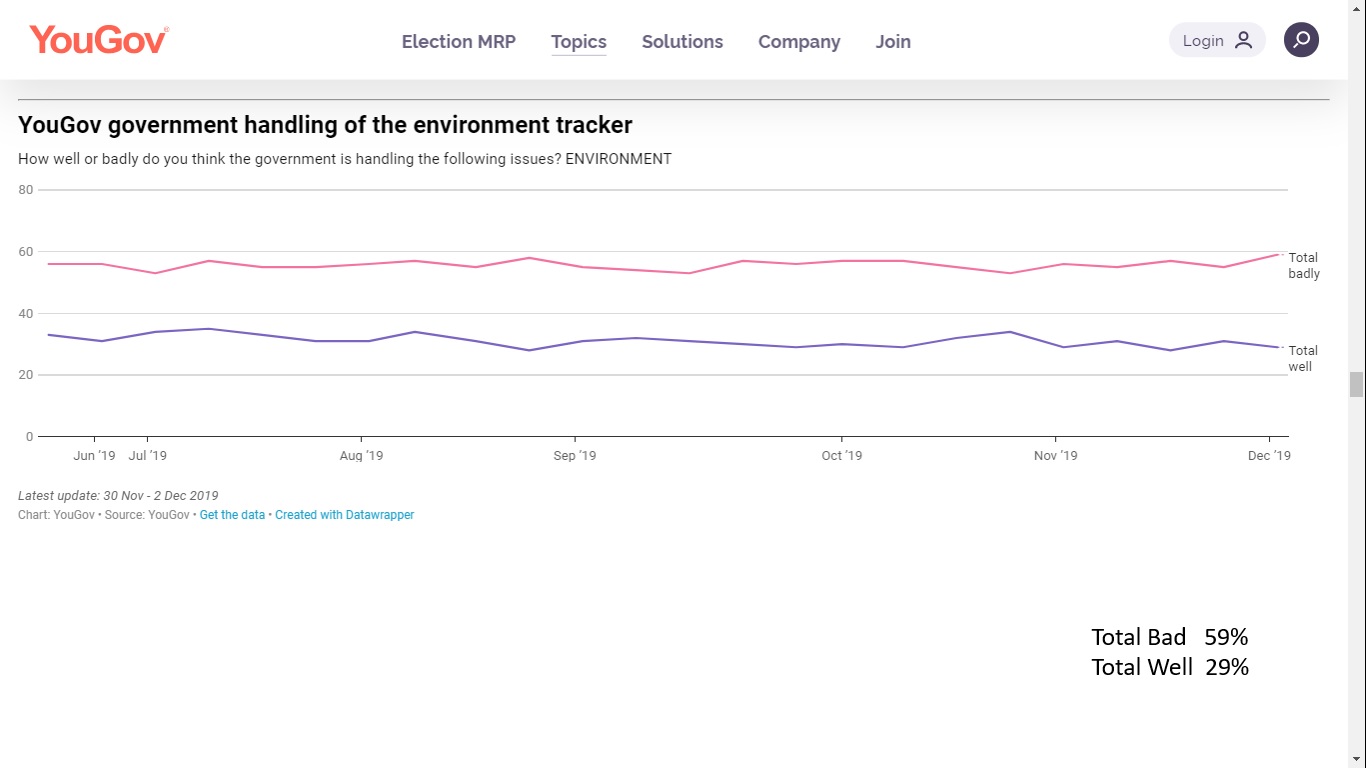Click the Nov '19 axis label
Viewport: 1366px width, 768px height.
pos(1056,456)
